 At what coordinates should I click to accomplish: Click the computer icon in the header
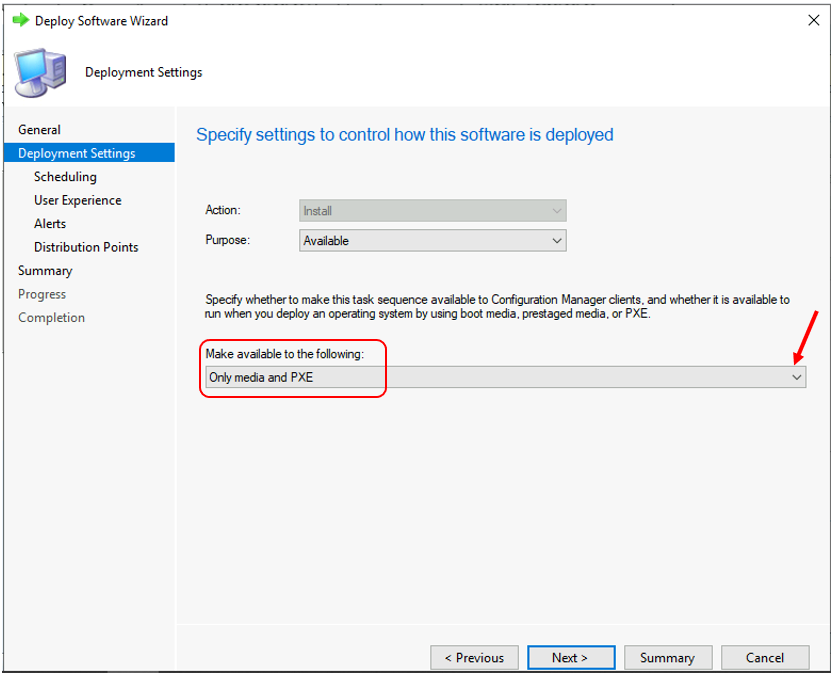(x=41, y=73)
